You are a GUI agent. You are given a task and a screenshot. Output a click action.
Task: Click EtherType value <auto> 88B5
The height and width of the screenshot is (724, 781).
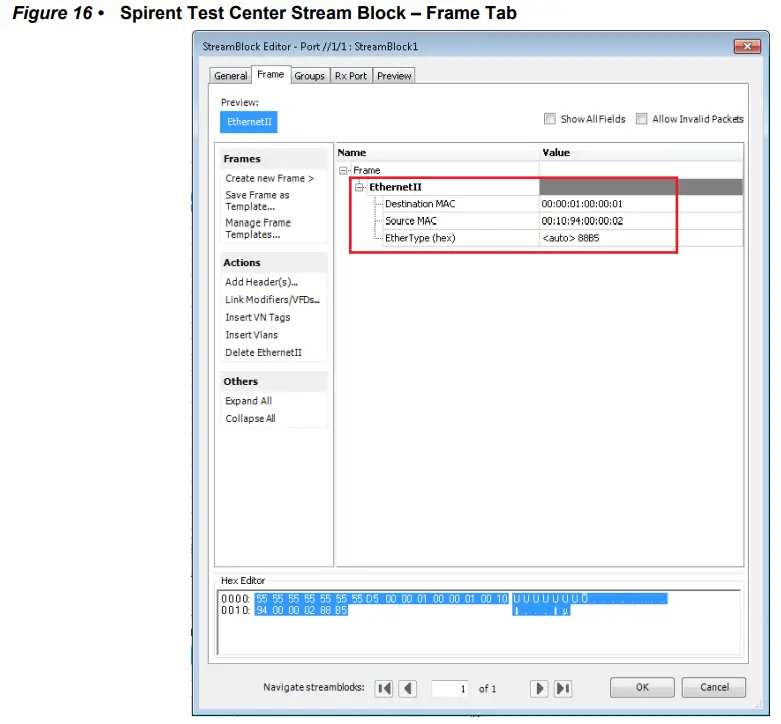(x=571, y=238)
